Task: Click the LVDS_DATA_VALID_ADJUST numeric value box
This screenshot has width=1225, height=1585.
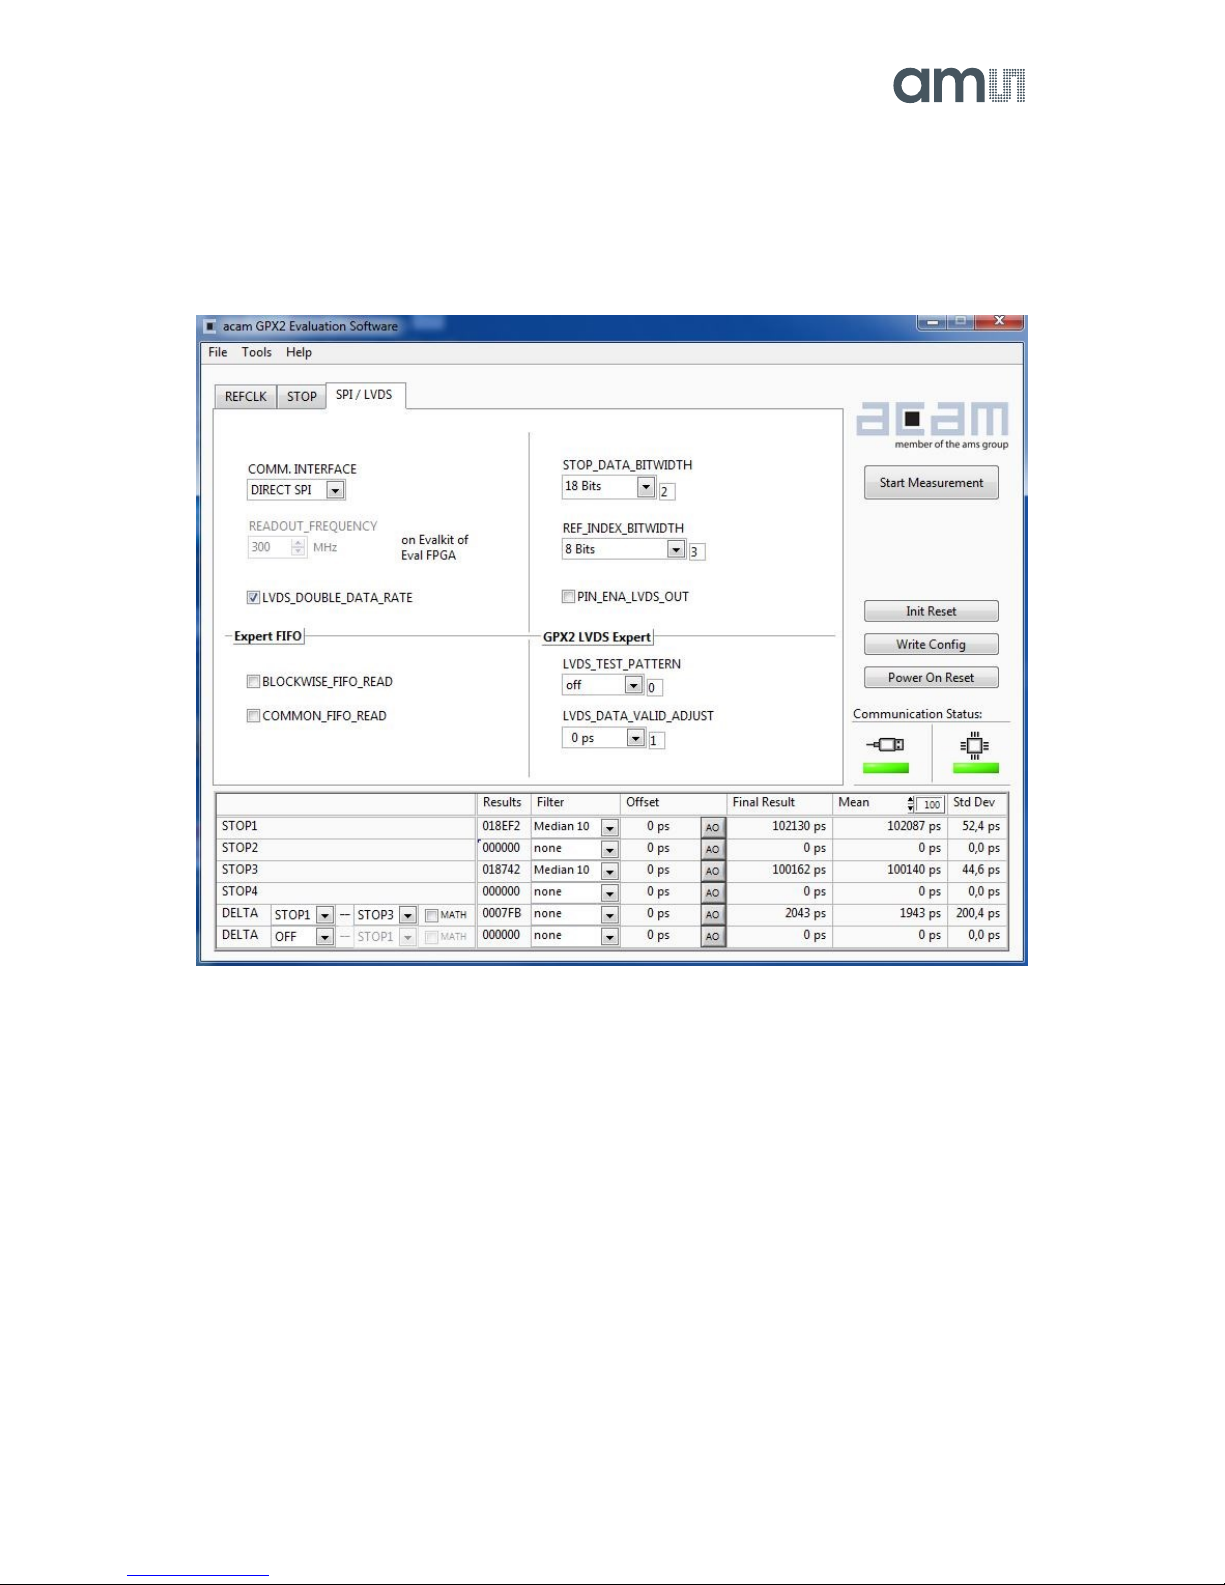Action: [656, 741]
